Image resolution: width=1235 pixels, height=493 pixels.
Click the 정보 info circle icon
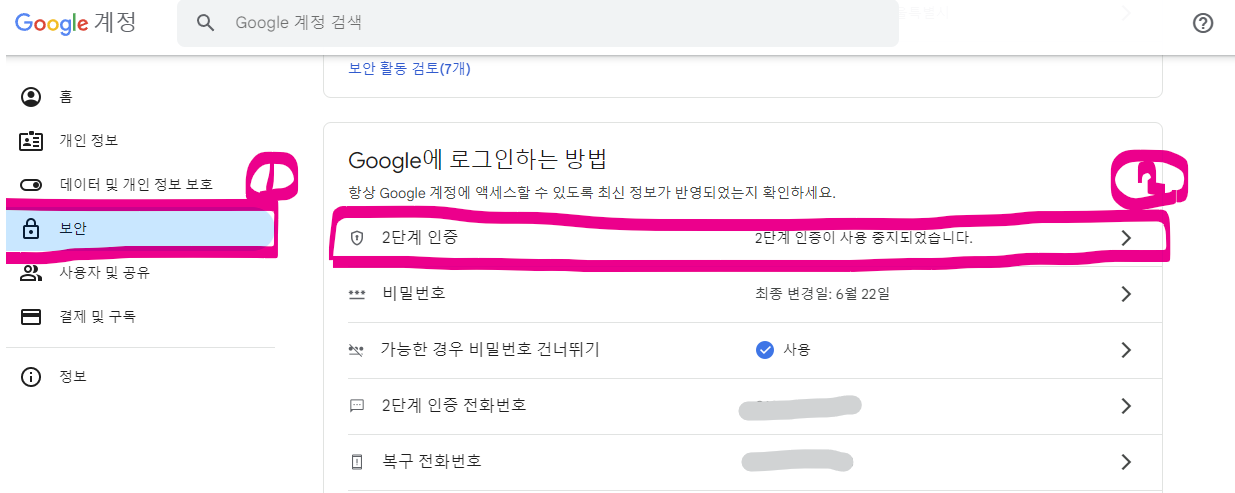pos(31,377)
